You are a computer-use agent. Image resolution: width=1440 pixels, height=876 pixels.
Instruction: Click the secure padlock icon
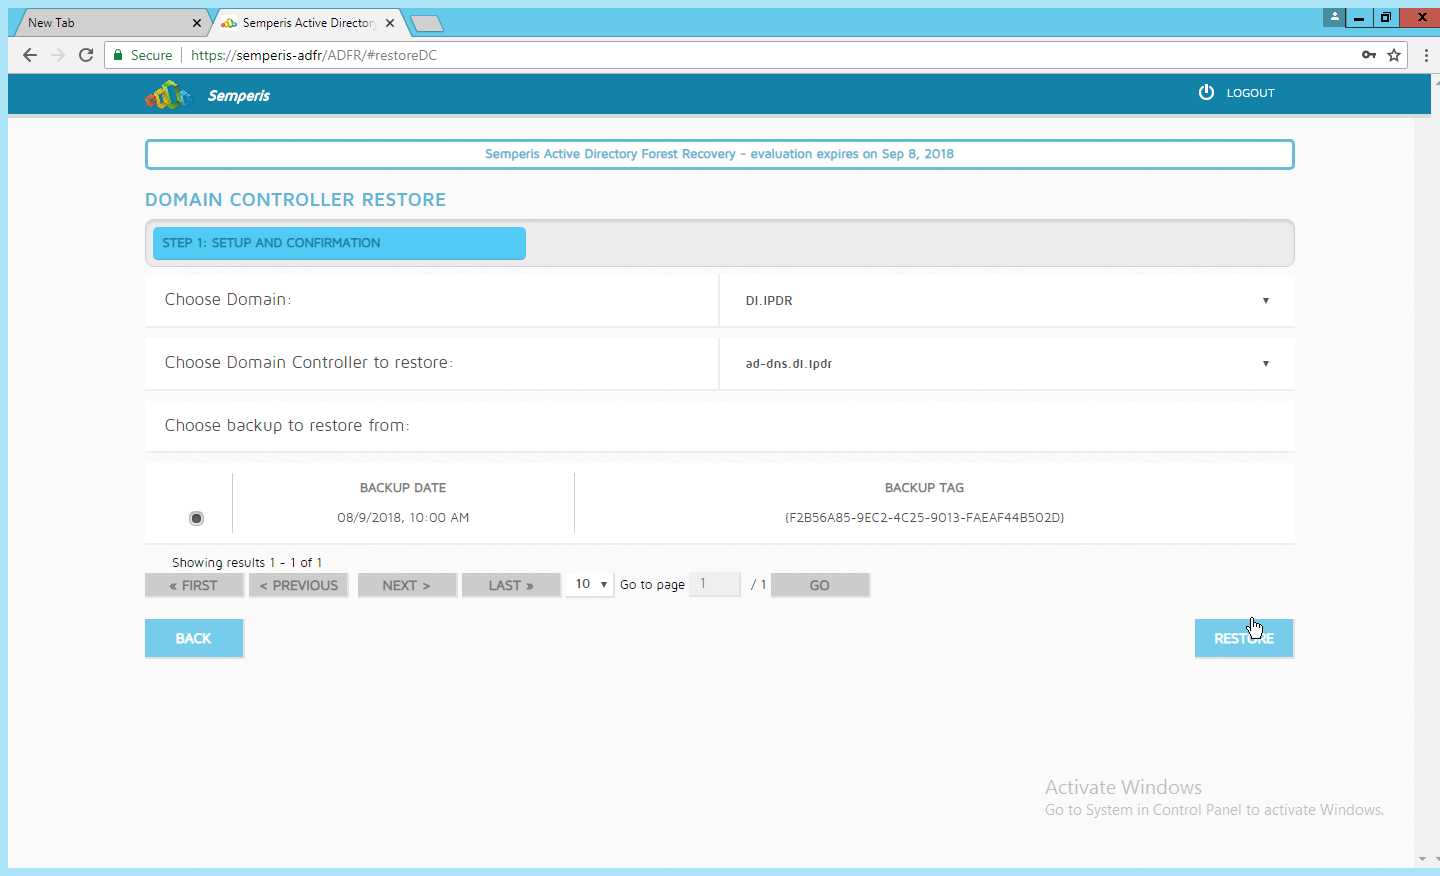pos(118,55)
